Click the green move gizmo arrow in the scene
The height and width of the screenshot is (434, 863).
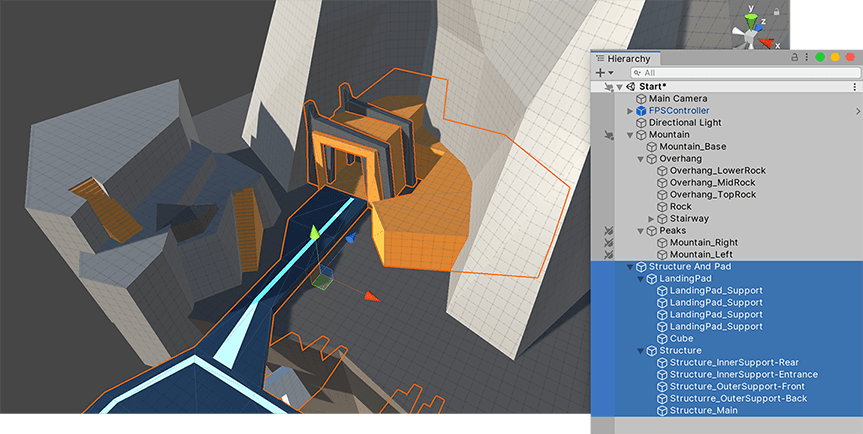pyautogui.click(x=313, y=234)
